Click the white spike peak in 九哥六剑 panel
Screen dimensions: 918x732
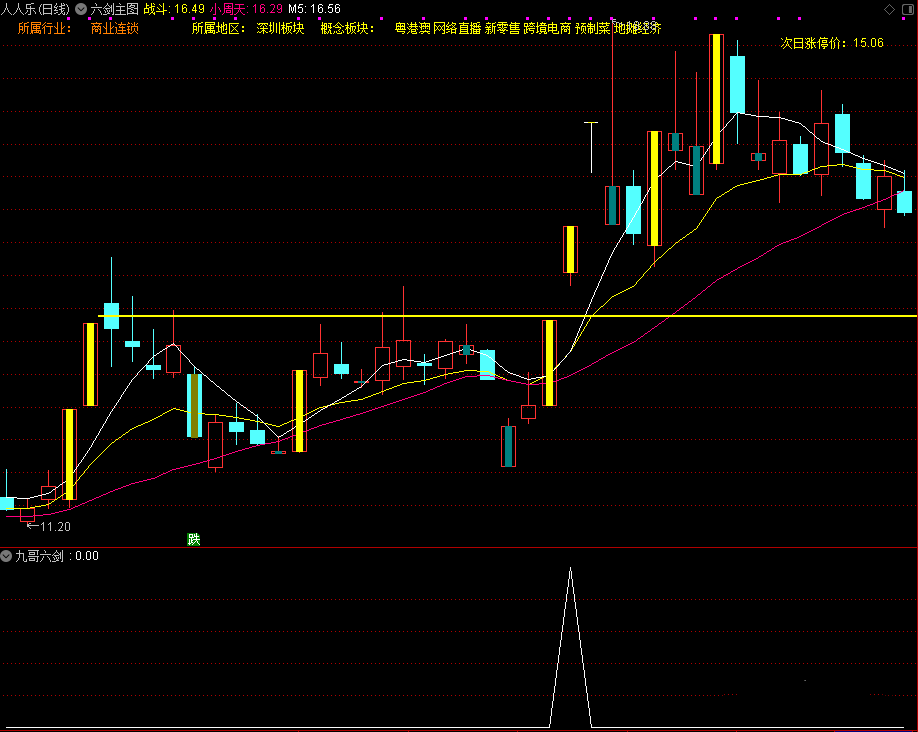(570, 570)
